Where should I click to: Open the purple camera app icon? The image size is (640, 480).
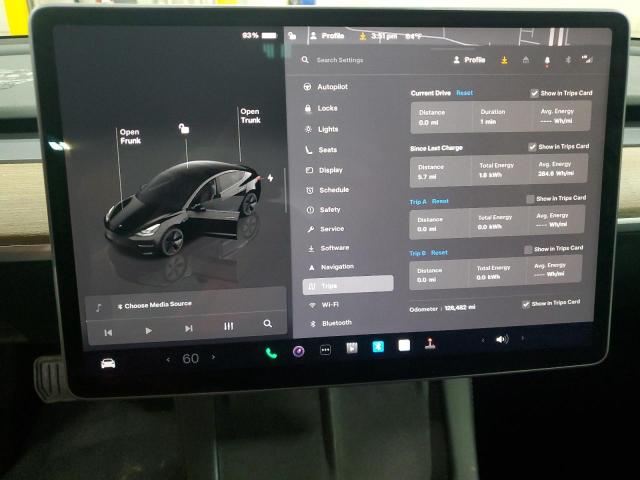point(298,351)
